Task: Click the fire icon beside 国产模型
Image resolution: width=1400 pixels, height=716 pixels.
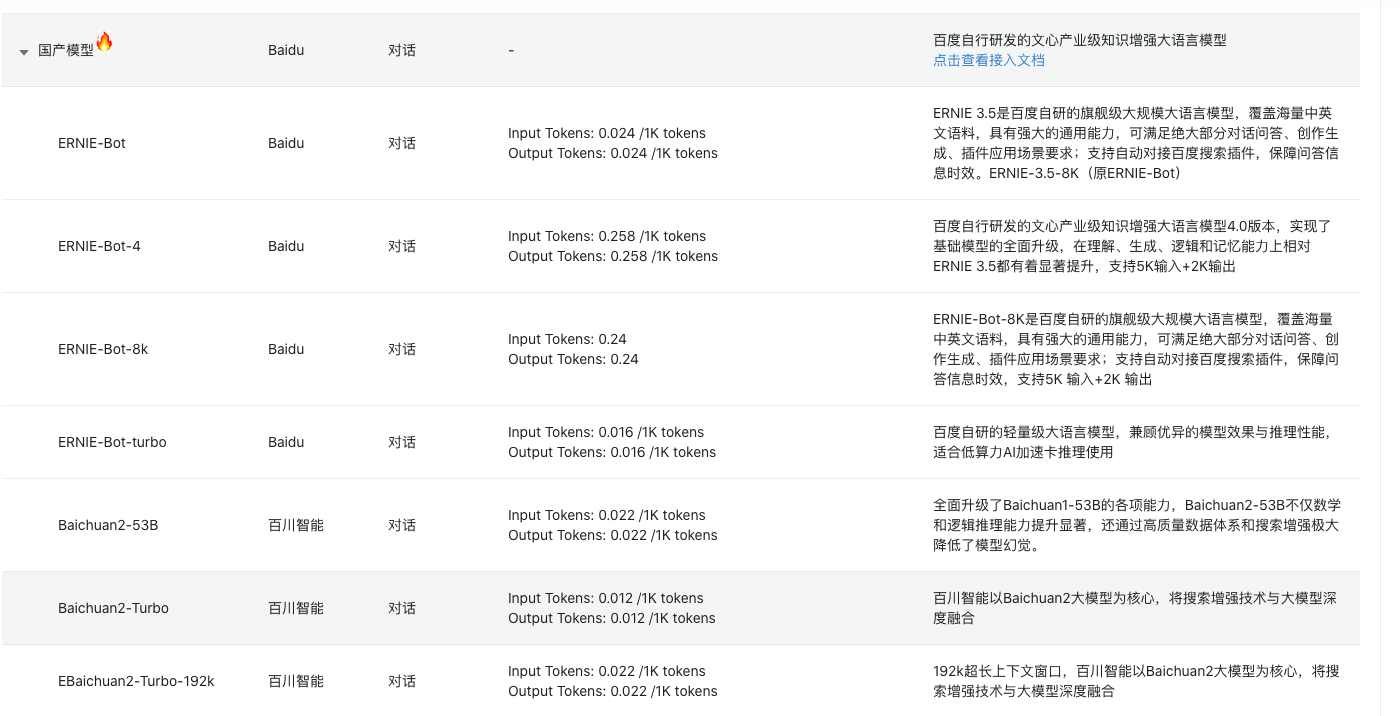Action: point(104,42)
